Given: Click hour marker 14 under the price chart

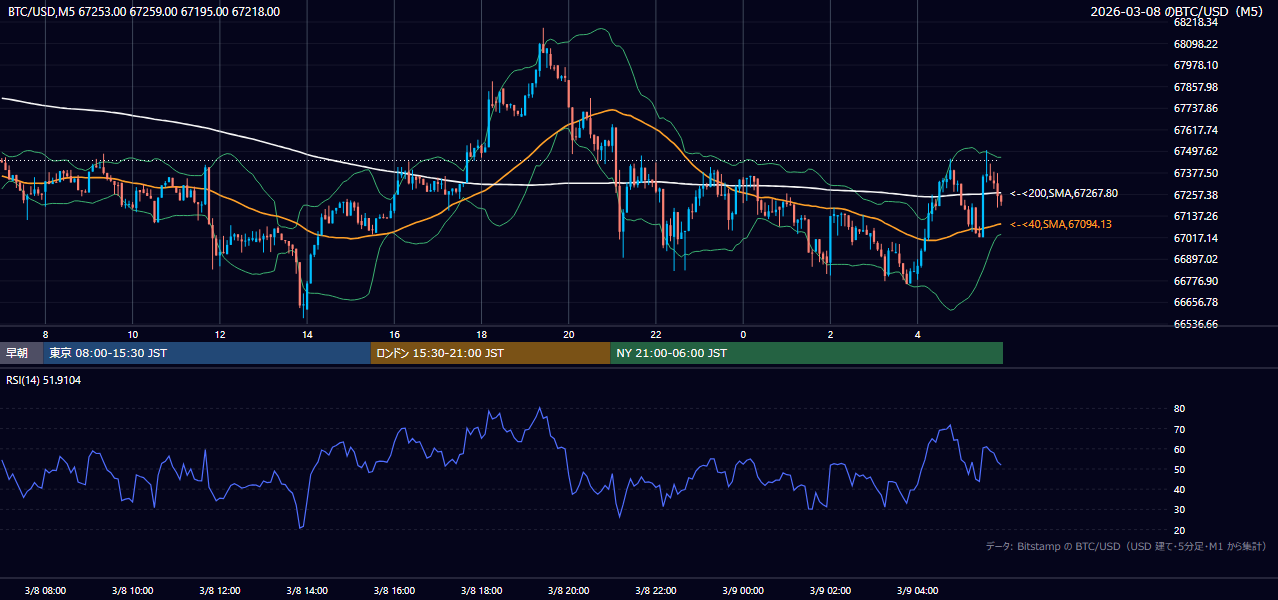Looking at the screenshot, I should point(307,334).
